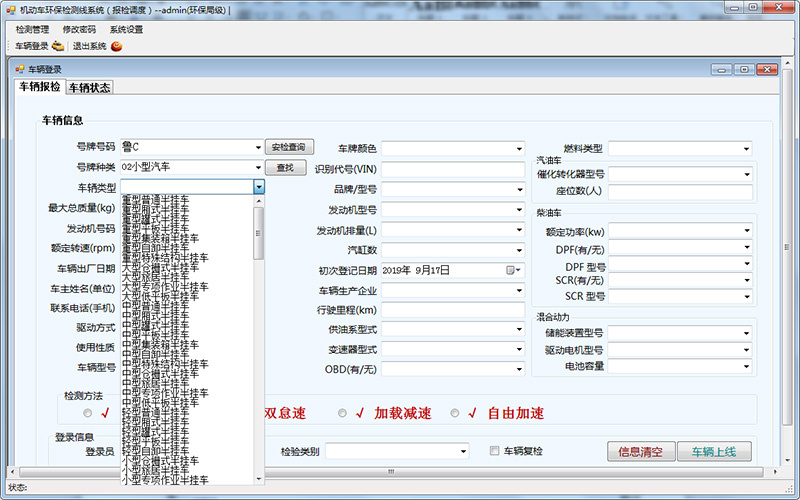Expand the 品牌/型号 dropdown
The width and height of the screenshot is (800, 500).
point(519,190)
